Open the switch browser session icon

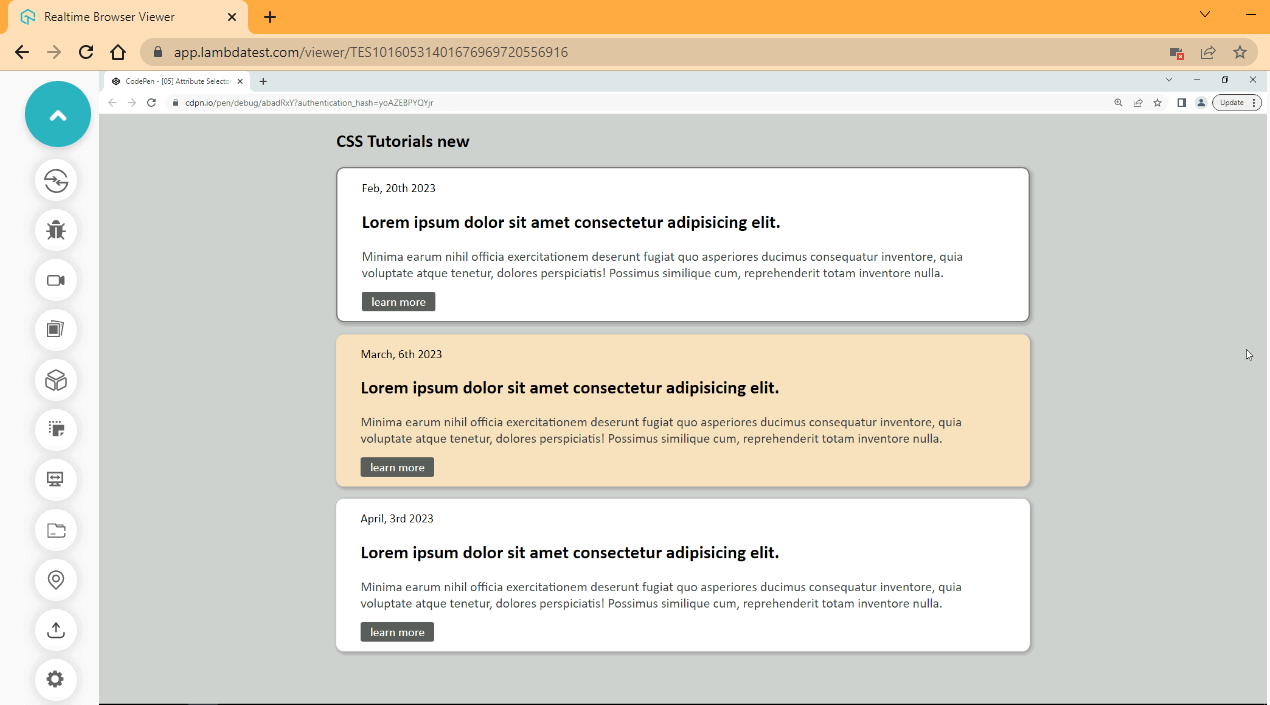(55, 181)
